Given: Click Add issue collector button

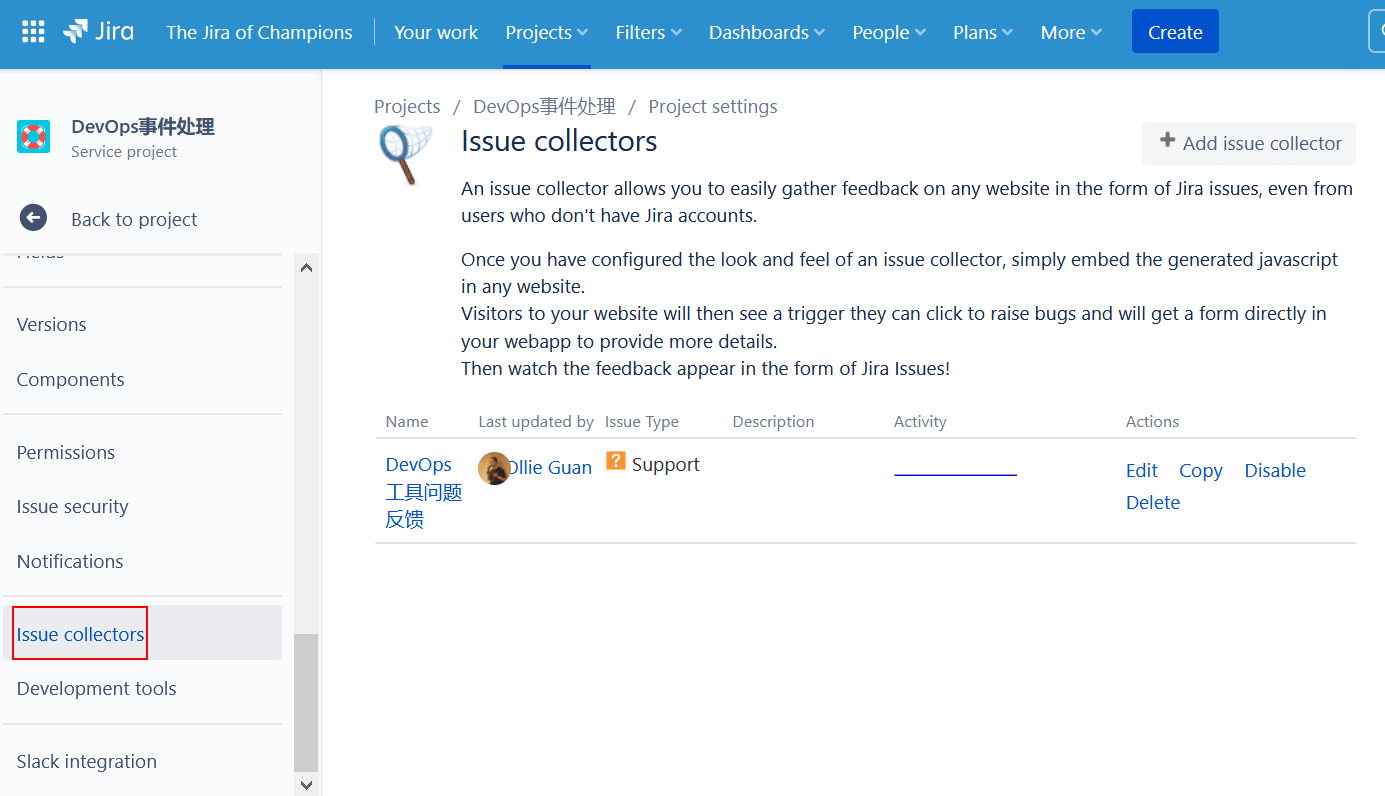Looking at the screenshot, I should click(x=1249, y=143).
